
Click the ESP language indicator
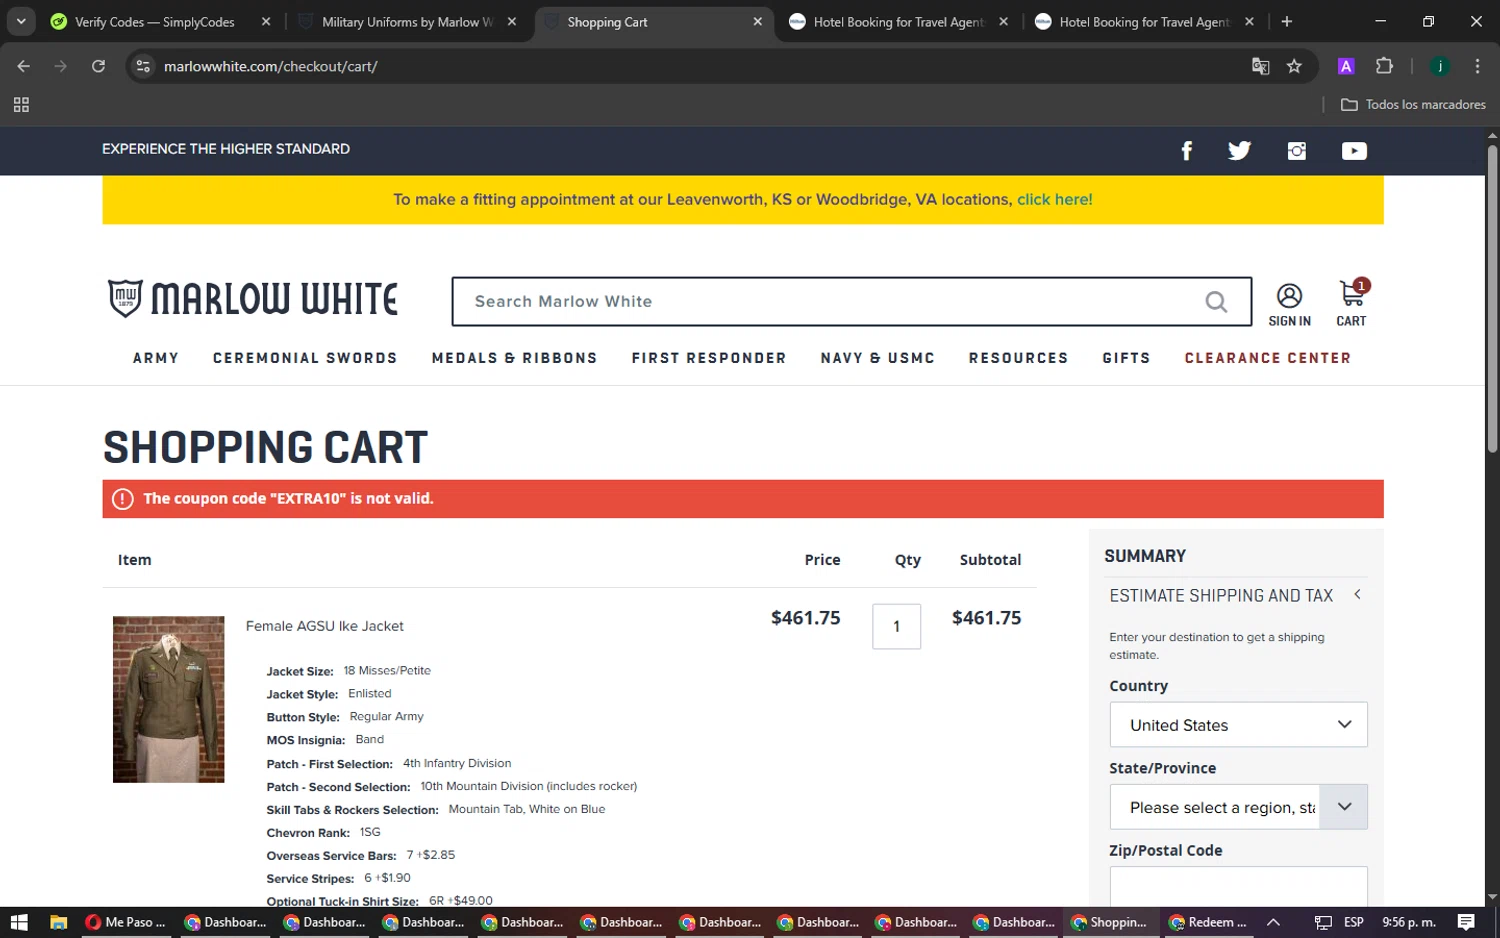tap(1354, 922)
